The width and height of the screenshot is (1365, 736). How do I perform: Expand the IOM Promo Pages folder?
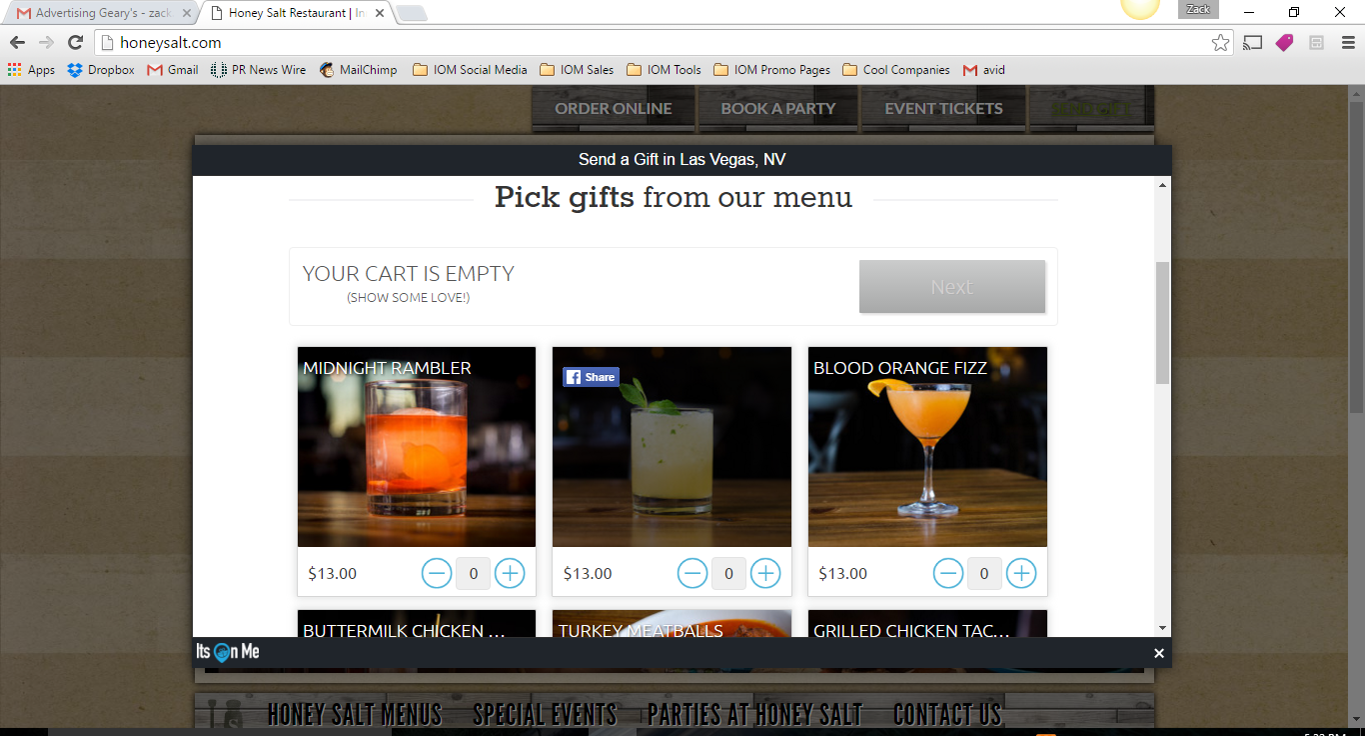pyautogui.click(x=772, y=70)
